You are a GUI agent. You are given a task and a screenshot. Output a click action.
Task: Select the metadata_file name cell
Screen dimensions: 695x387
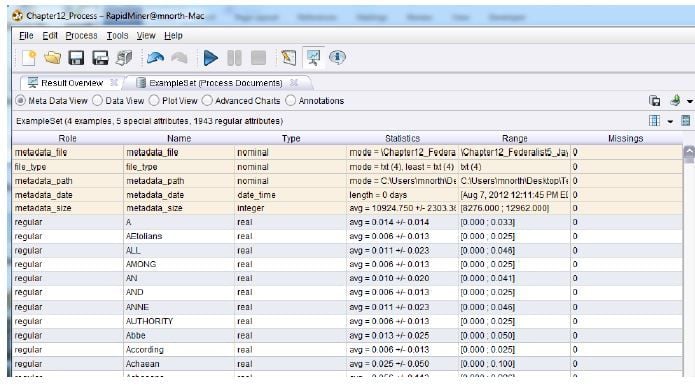(x=179, y=152)
